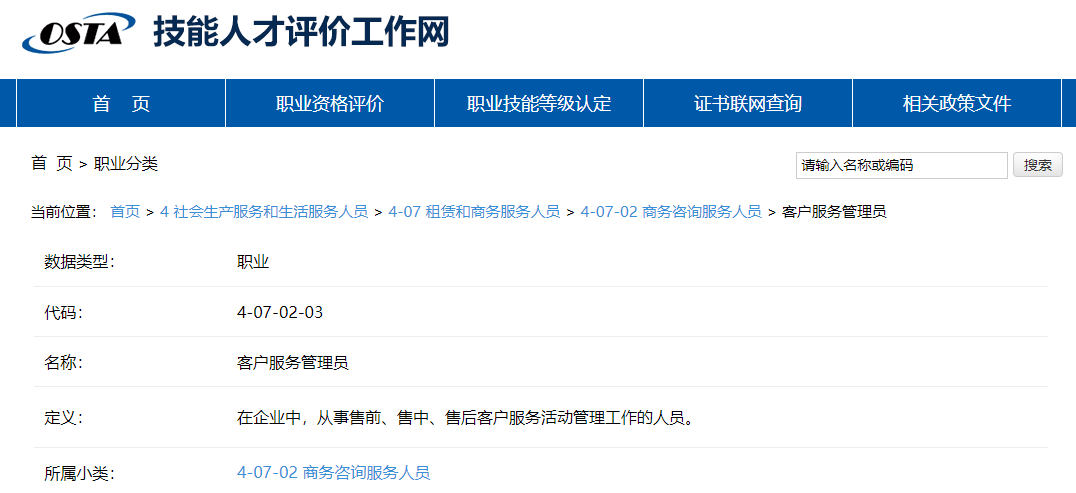Screen dimensions: 1076x493
Task: Select the code value 4-07-02-03
Action: point(280,312)
